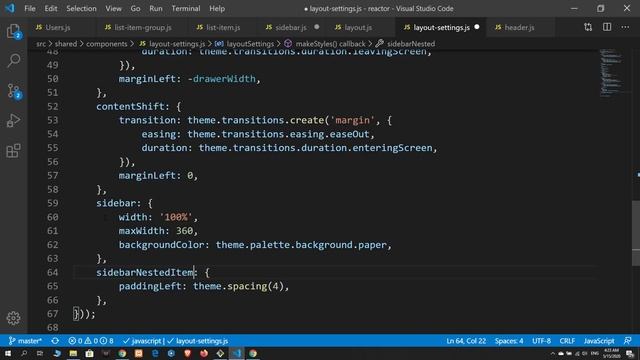Change the UTF-8 encoding setting
This screenshot has height=360, width=640.
click(x=542, y=341)
